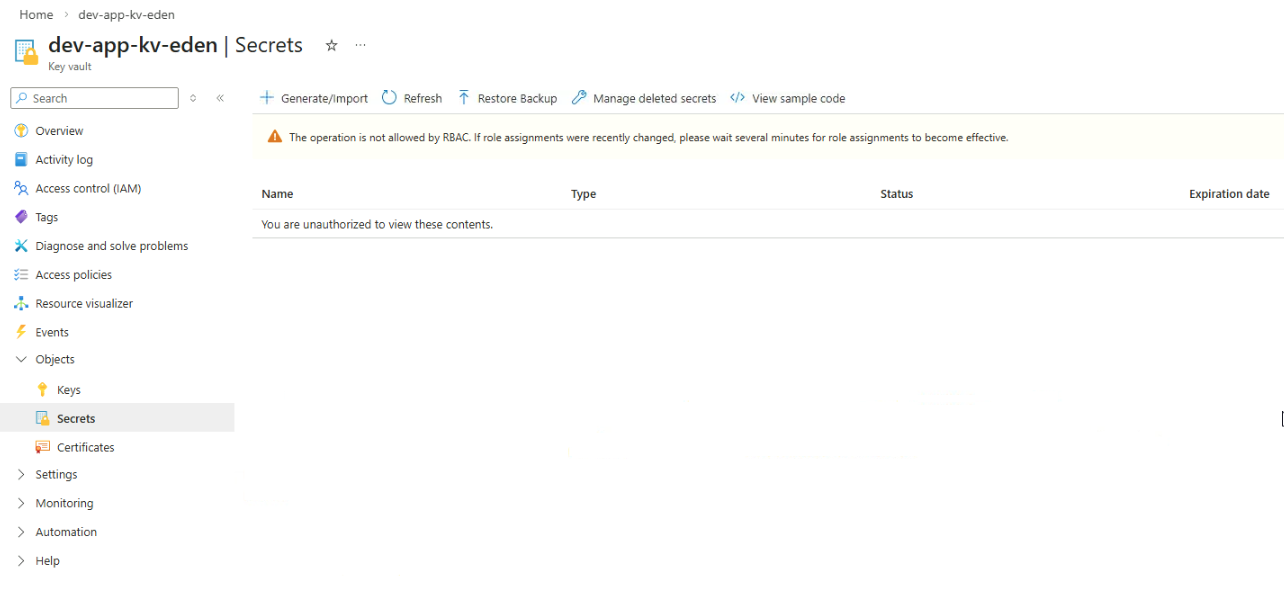Select Activity log in sidebar
The image size is (1284, 590).
tap(64, 160)
